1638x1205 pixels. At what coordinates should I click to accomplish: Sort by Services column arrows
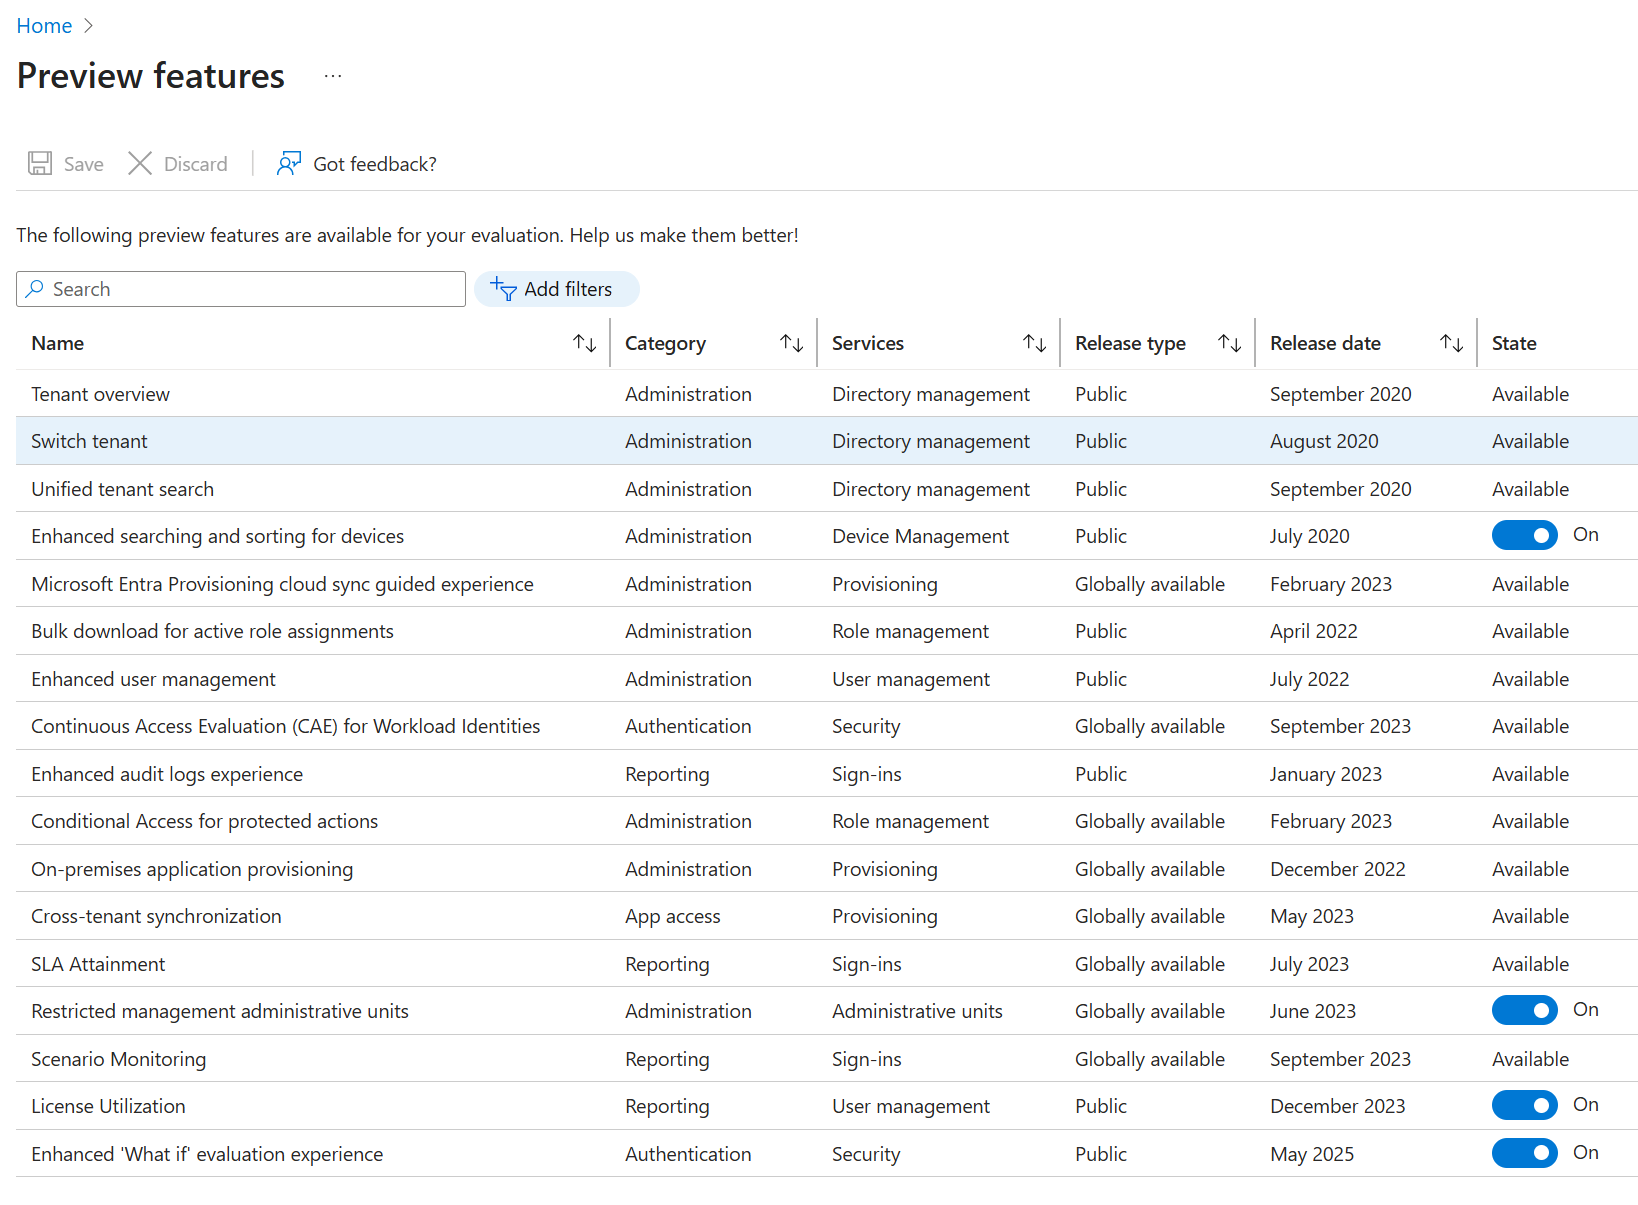click(1035, 344)
